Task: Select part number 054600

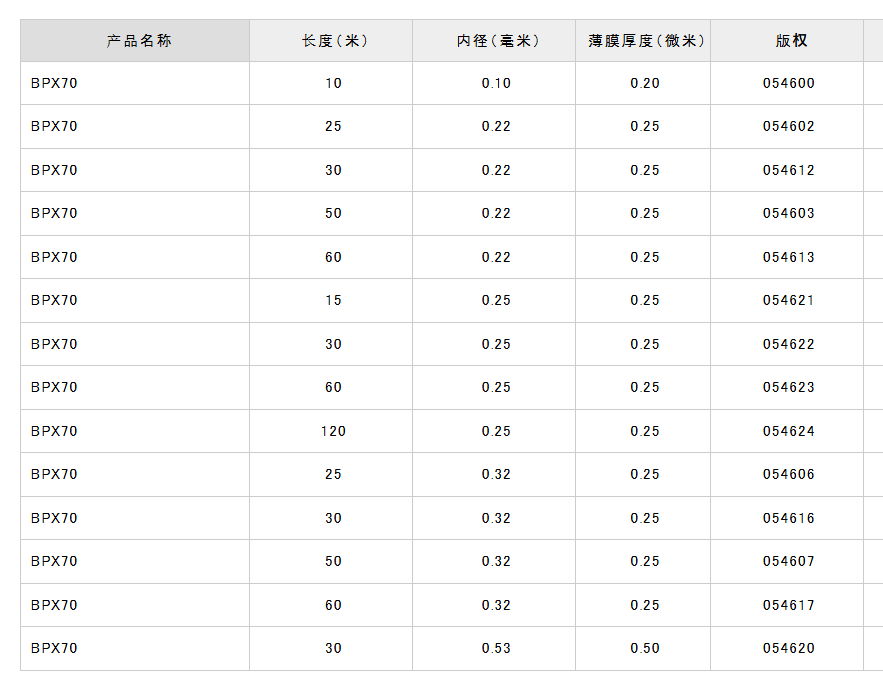Action: (789, 83)
